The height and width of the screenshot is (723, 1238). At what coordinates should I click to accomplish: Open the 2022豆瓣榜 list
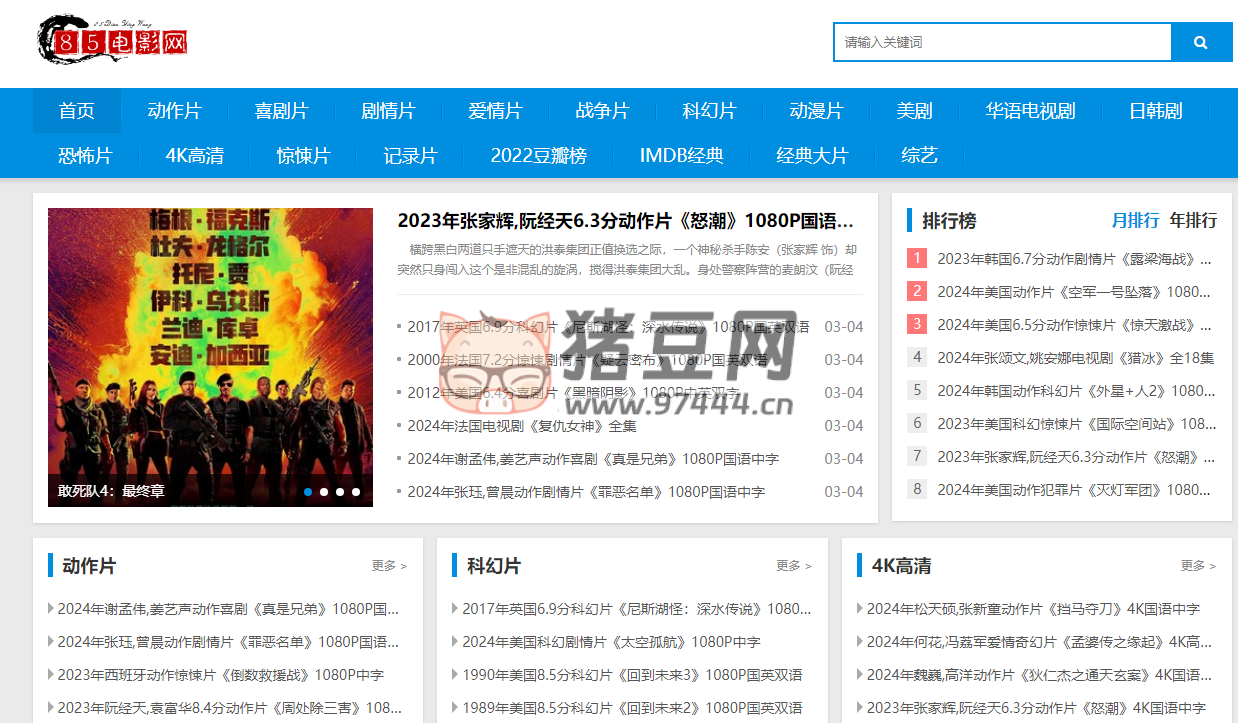(538, 155)
